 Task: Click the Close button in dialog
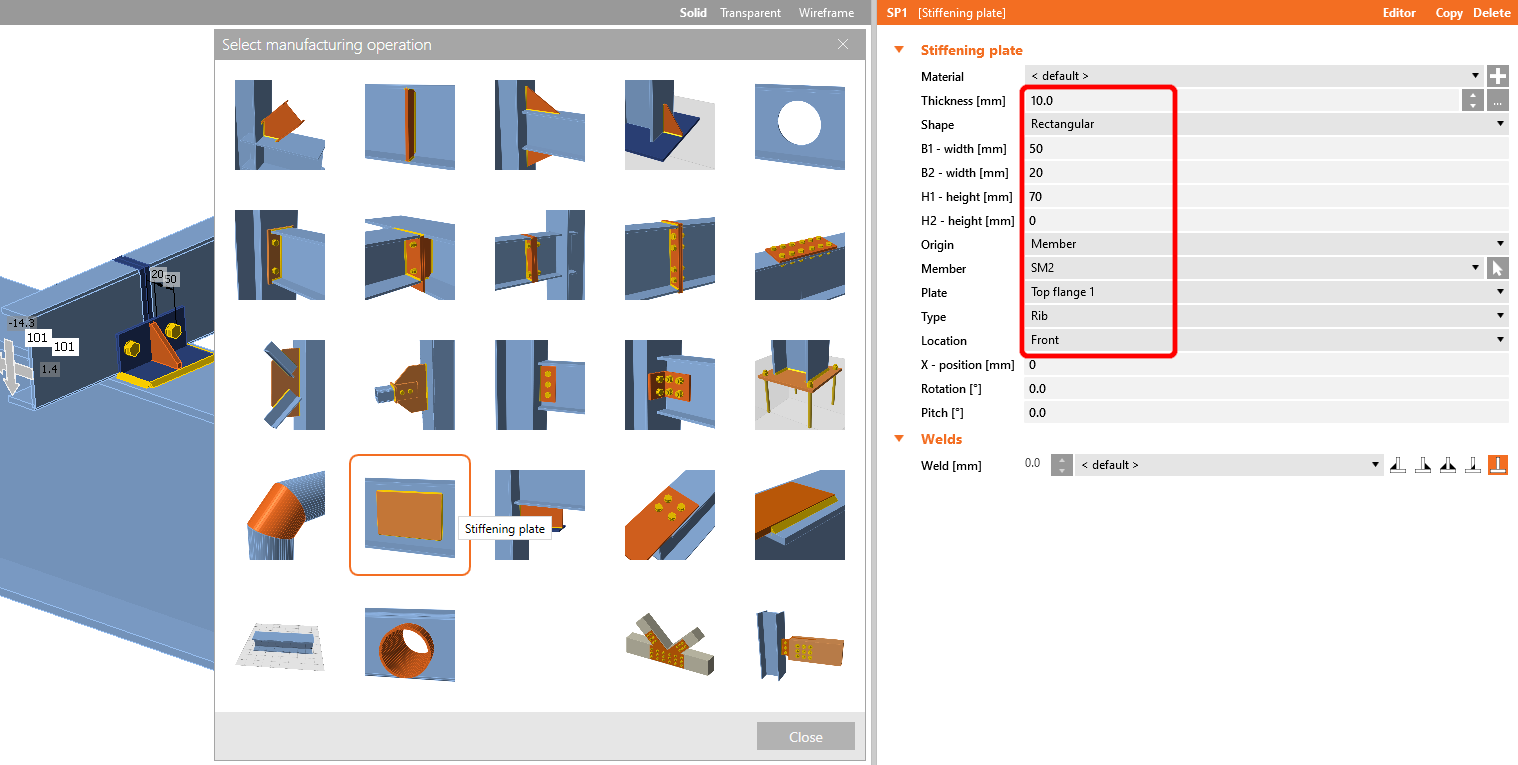(x=805, y=737)
